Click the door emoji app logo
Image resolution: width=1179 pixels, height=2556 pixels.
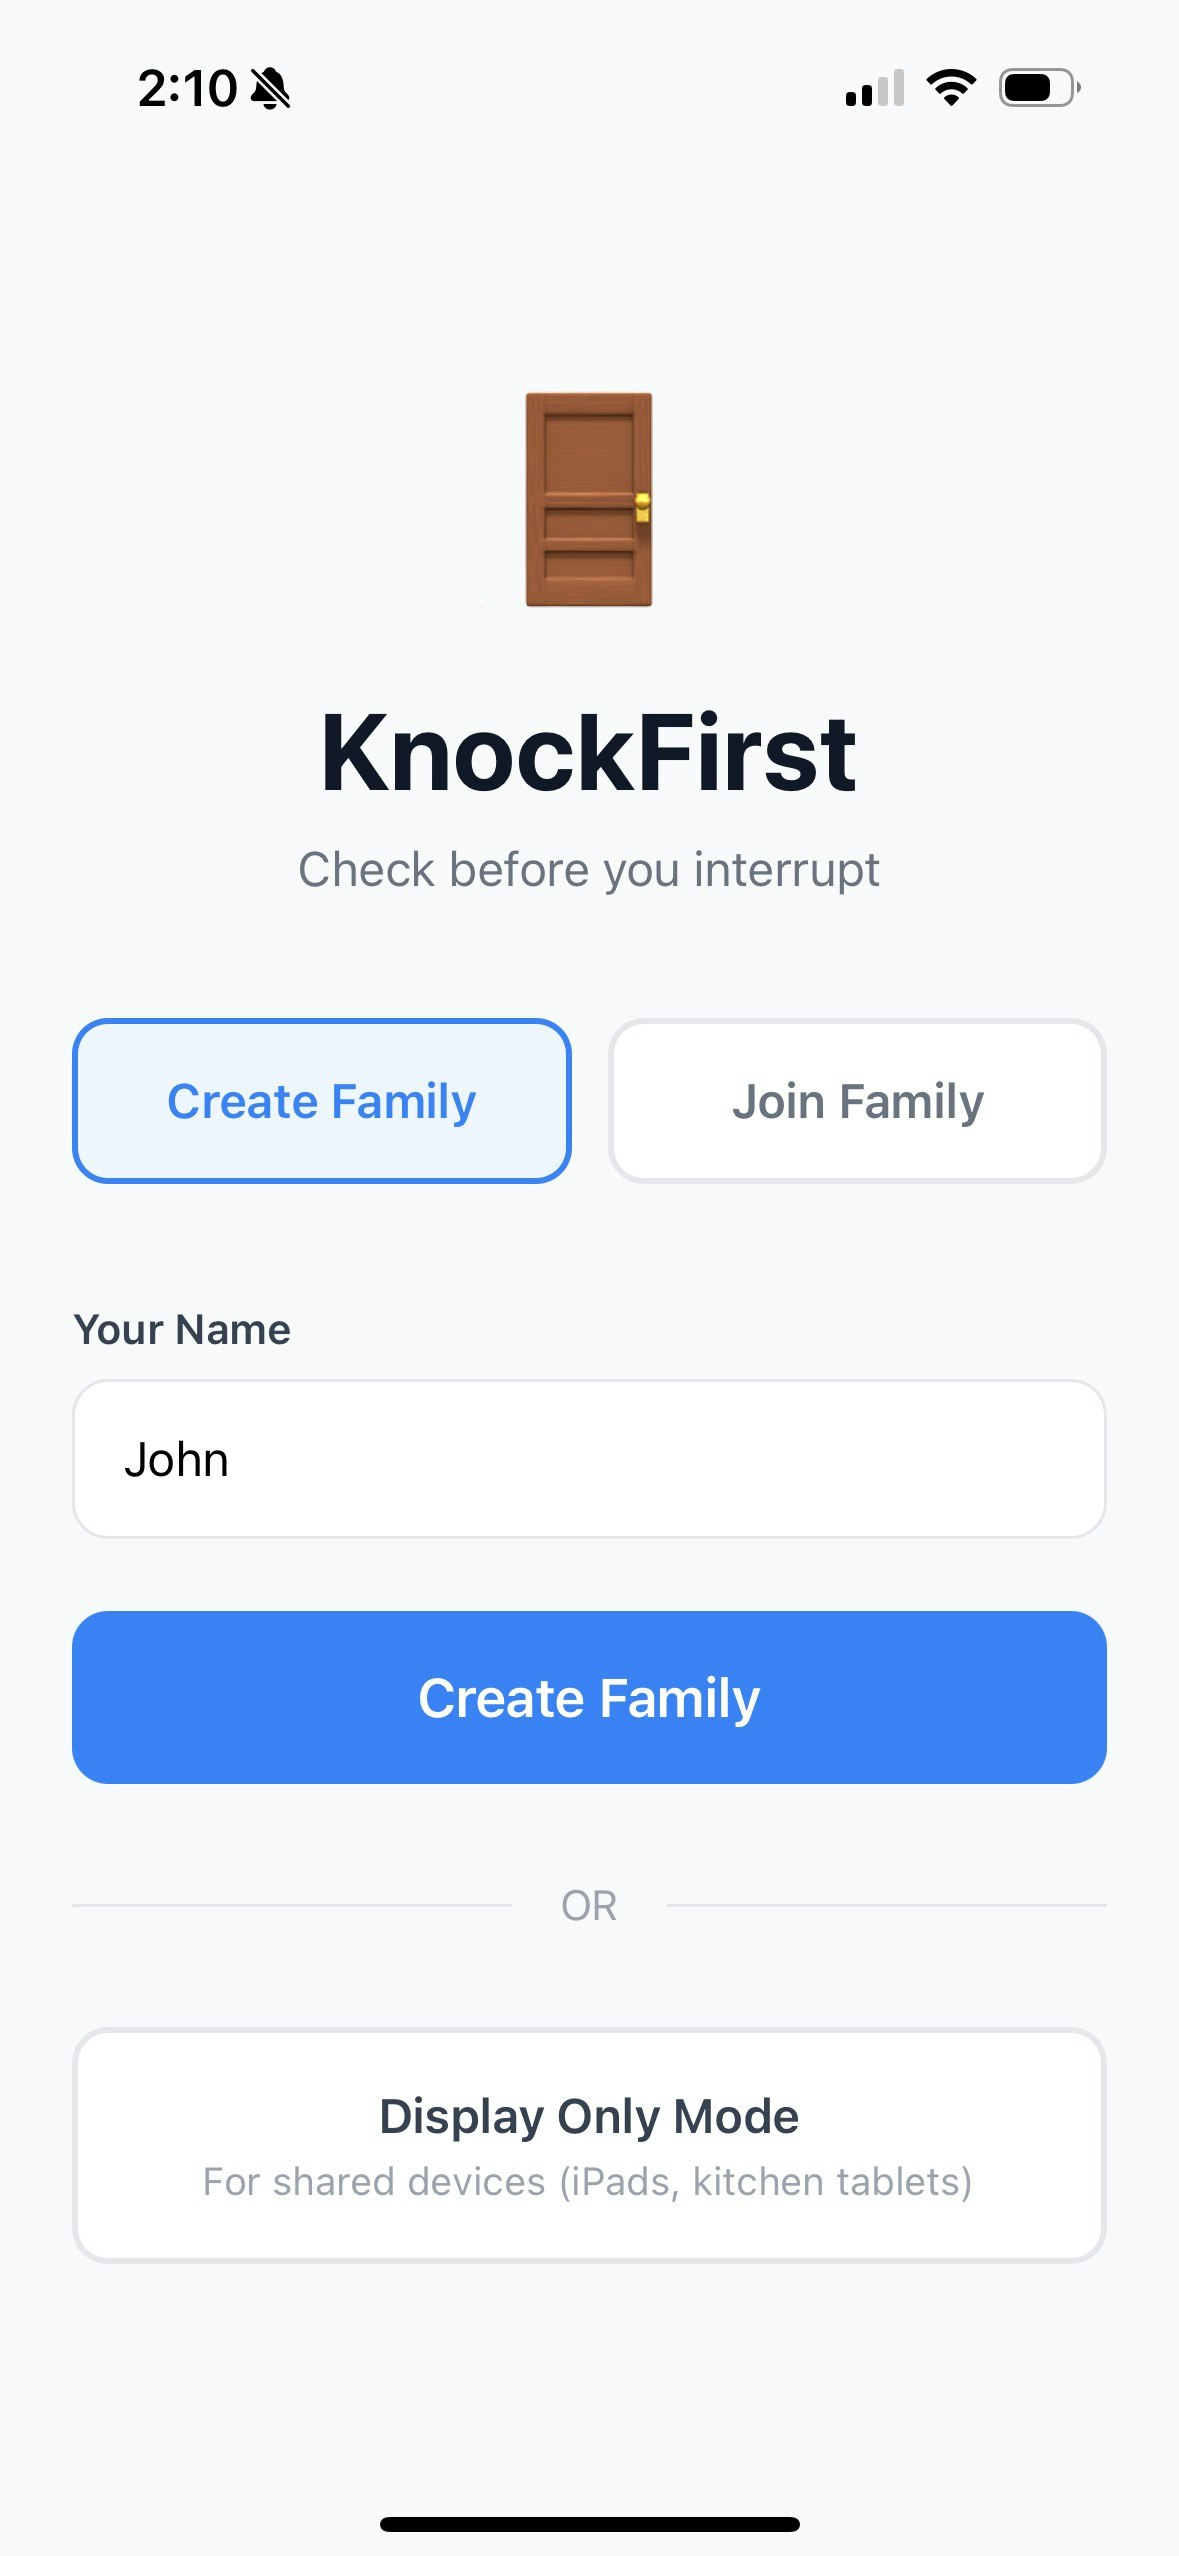click(589, 500)
